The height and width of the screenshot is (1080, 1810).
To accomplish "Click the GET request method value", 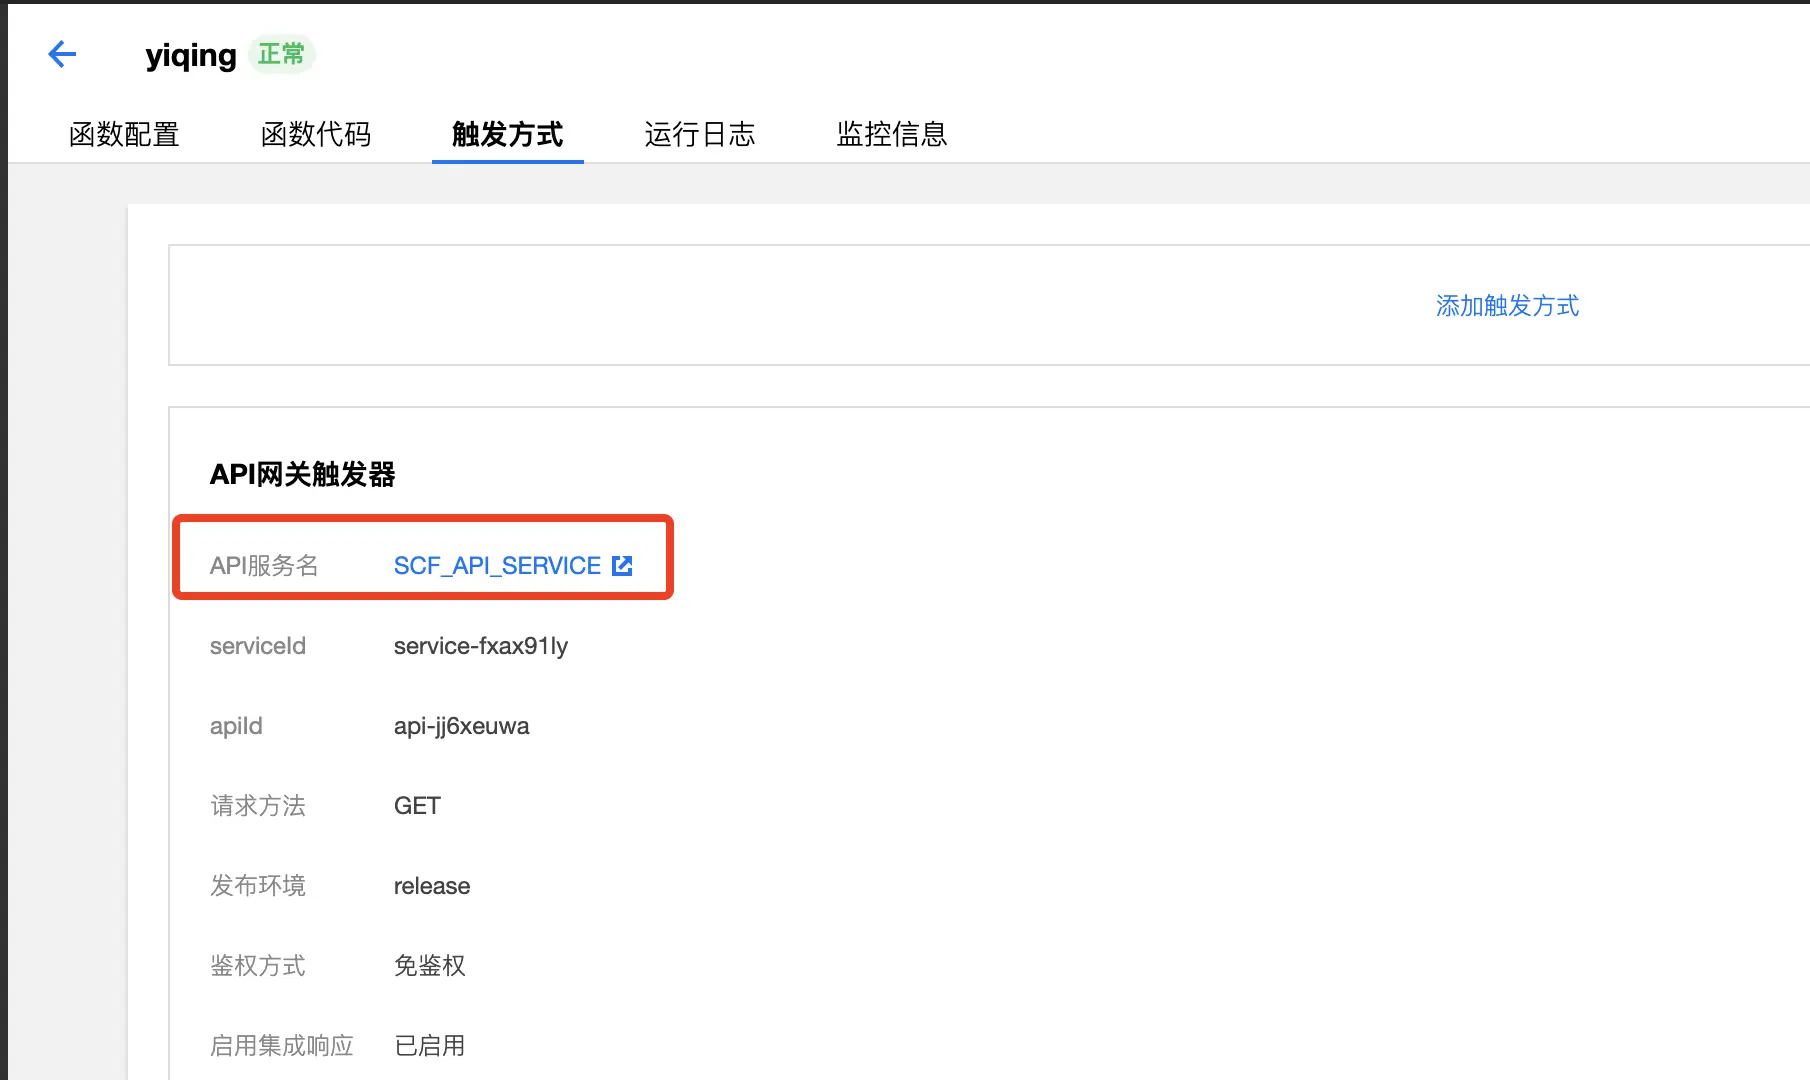I will pos(417,805).
